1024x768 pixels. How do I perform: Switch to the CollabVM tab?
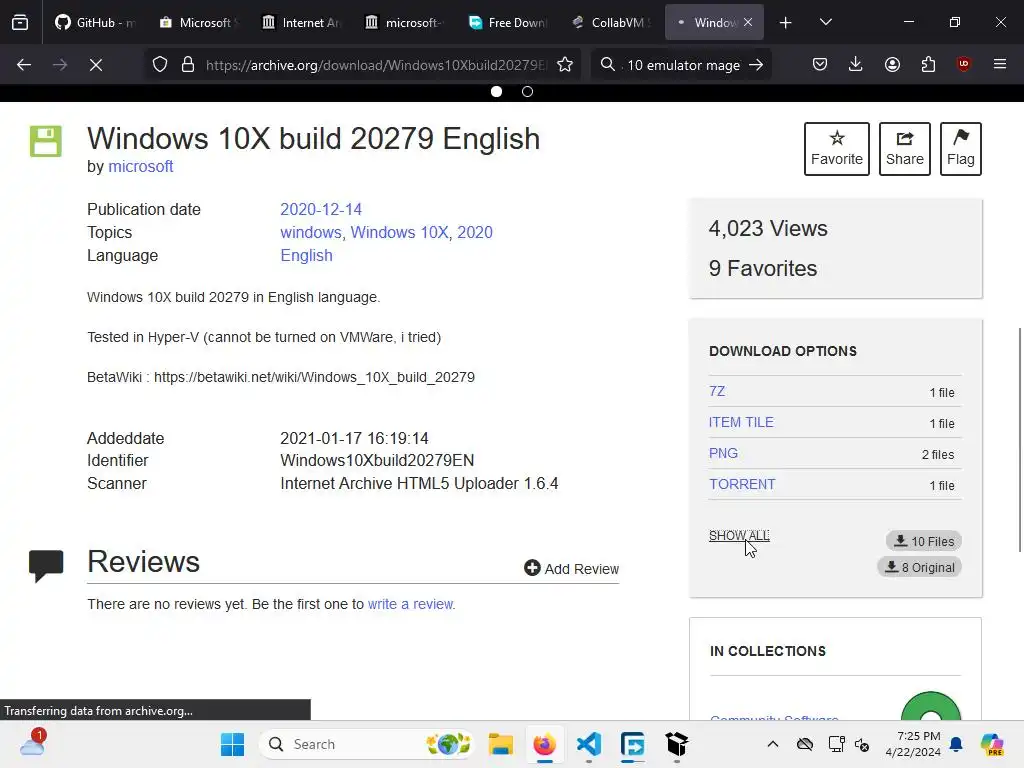[612, 22]
